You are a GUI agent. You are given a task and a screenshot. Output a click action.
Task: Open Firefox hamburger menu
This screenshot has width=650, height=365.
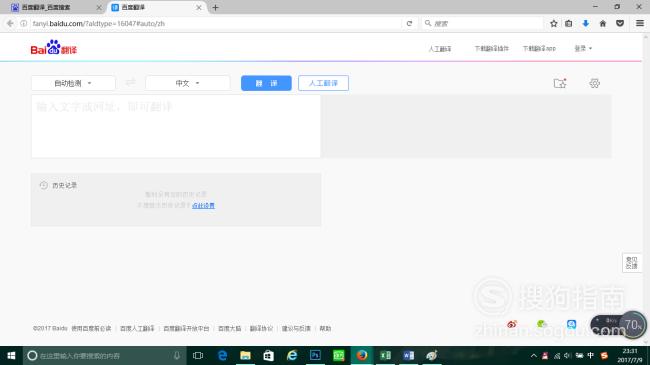[640, 23]
